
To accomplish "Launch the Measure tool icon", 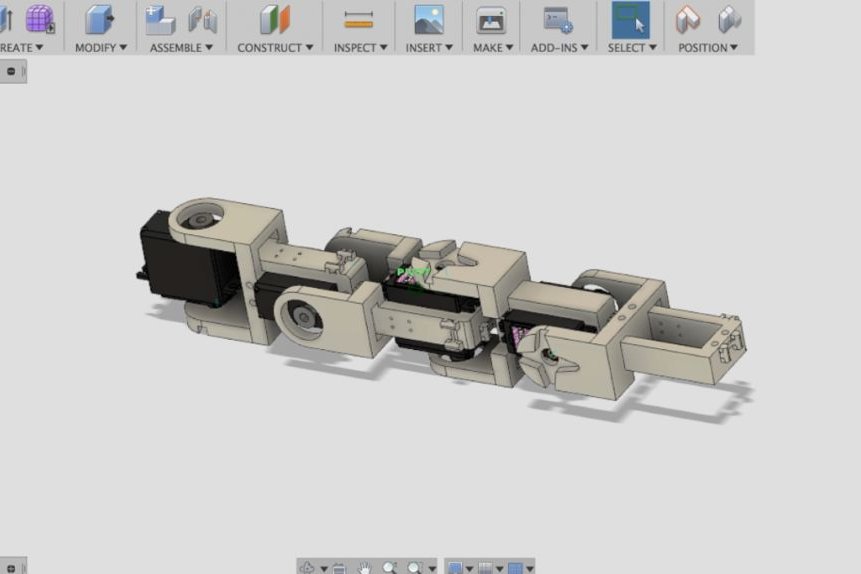I will click(359, 20).
